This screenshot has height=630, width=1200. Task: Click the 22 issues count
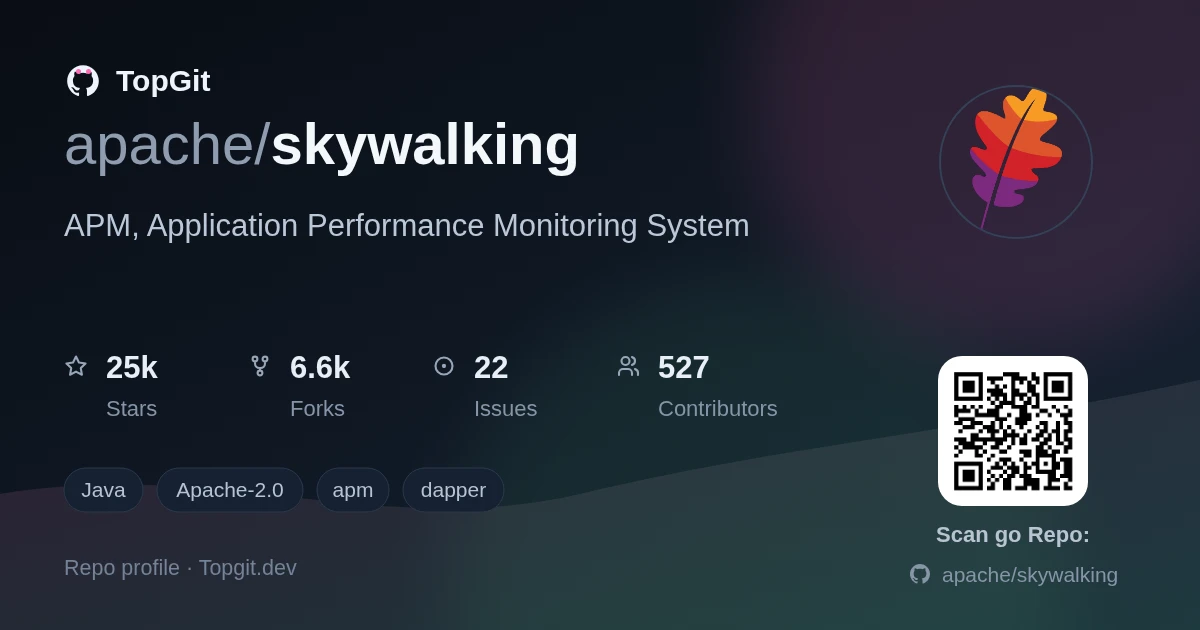[x=491, y=368]
